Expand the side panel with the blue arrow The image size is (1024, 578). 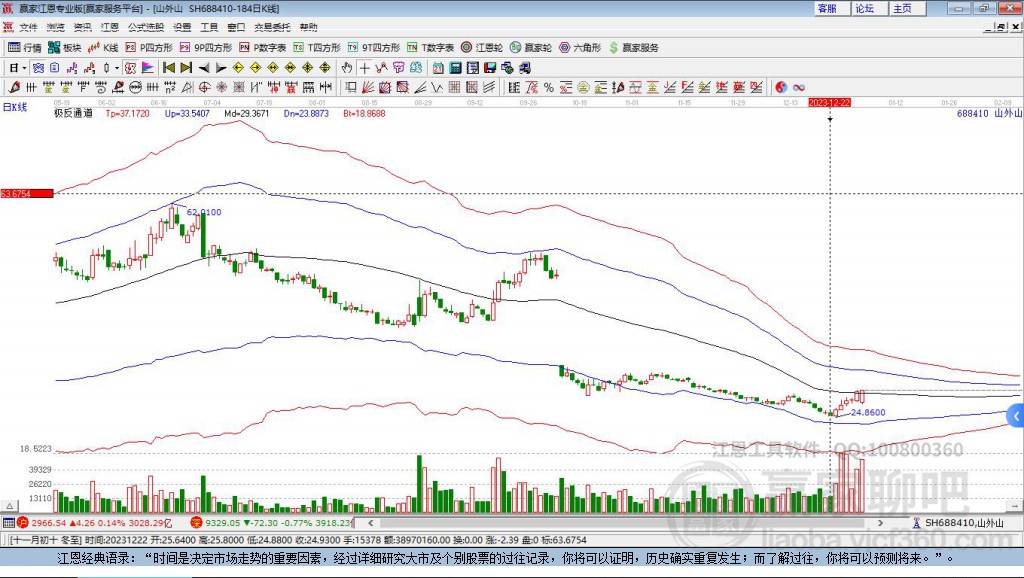[x=1016, y=416]
